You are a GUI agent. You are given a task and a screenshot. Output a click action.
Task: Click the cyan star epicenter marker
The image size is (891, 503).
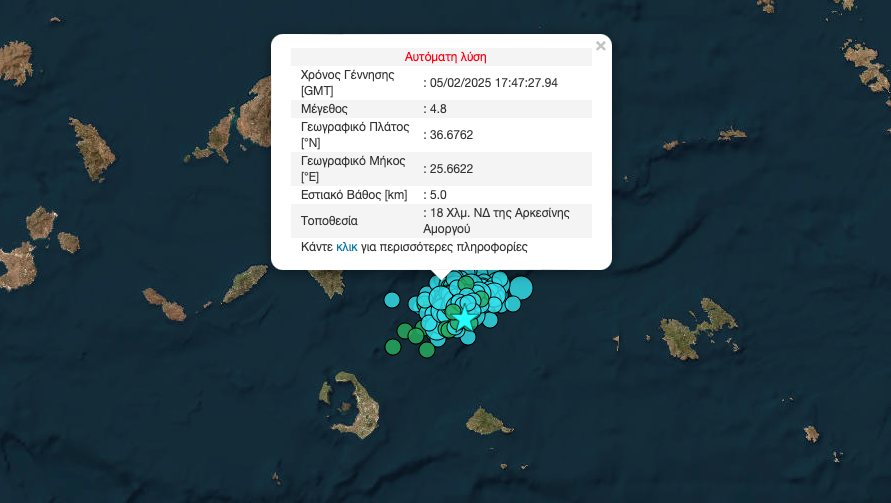pyautogui.click(x=465, y=318)
